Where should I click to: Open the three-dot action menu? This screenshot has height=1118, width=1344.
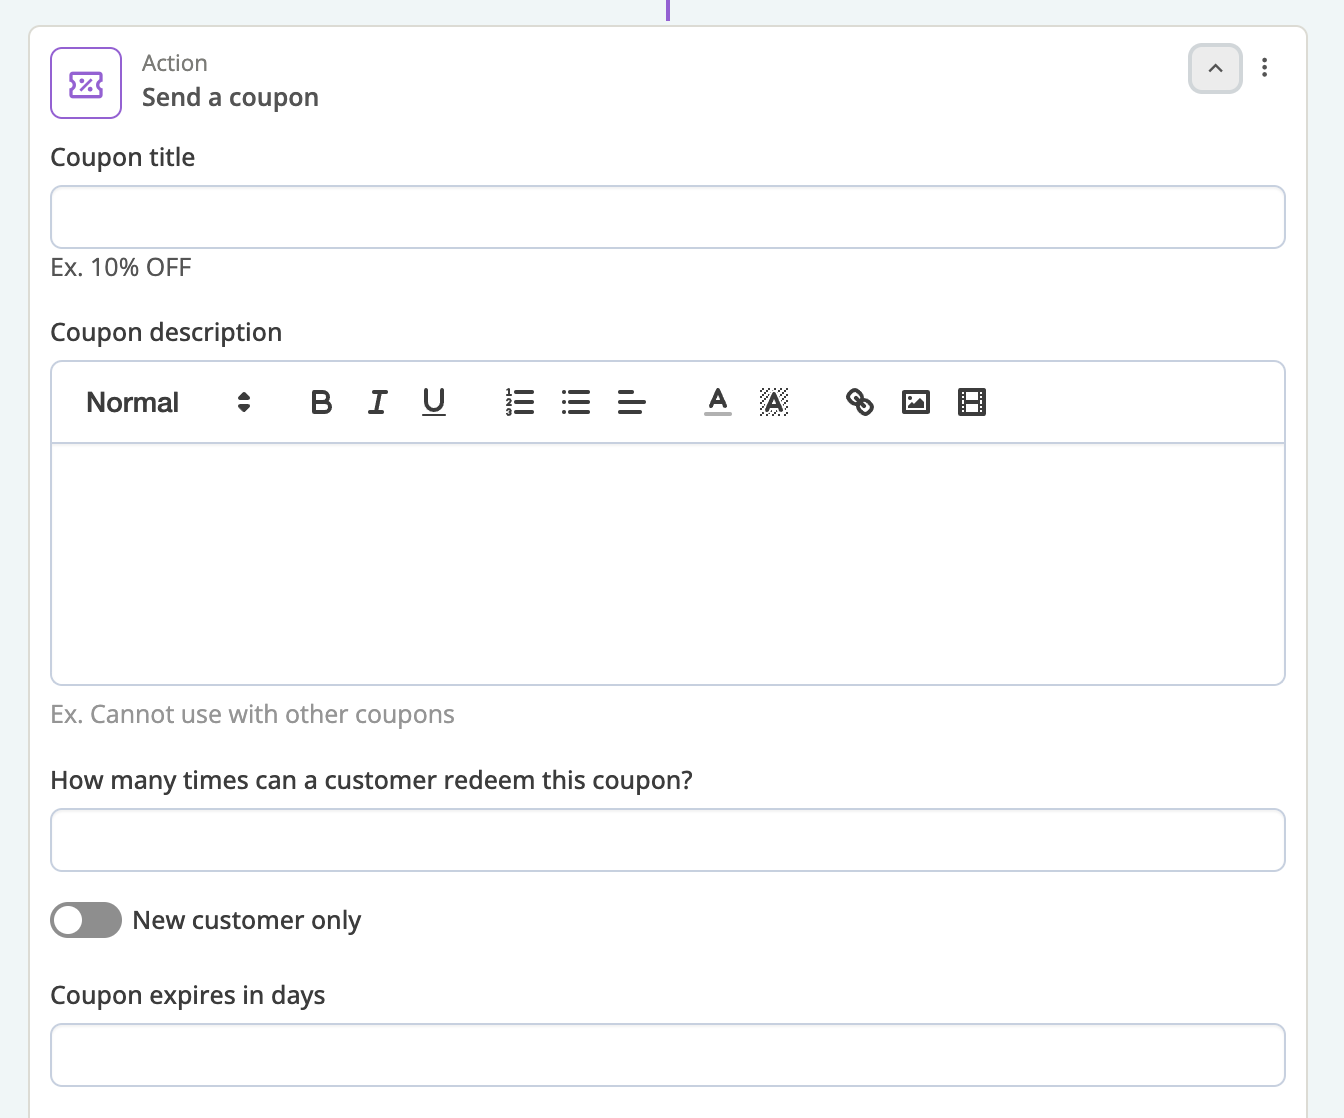1265,68
